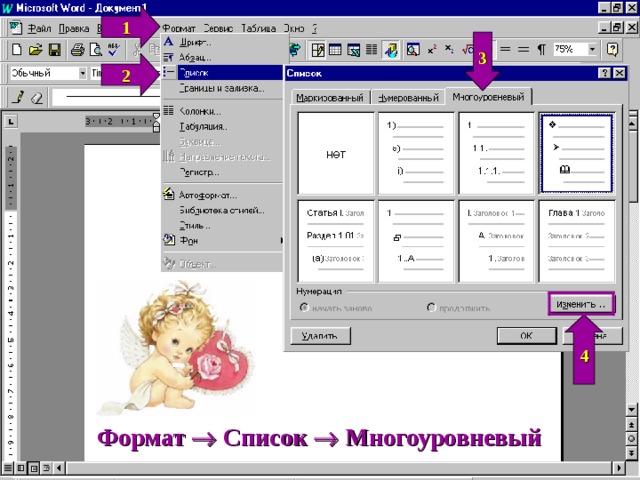Image resolution: width=640 pixels, height=480 pixels.
Task: Select the 1, 1.1., 1.1.1. list thumbnail
Action: (x=496, y=153)
